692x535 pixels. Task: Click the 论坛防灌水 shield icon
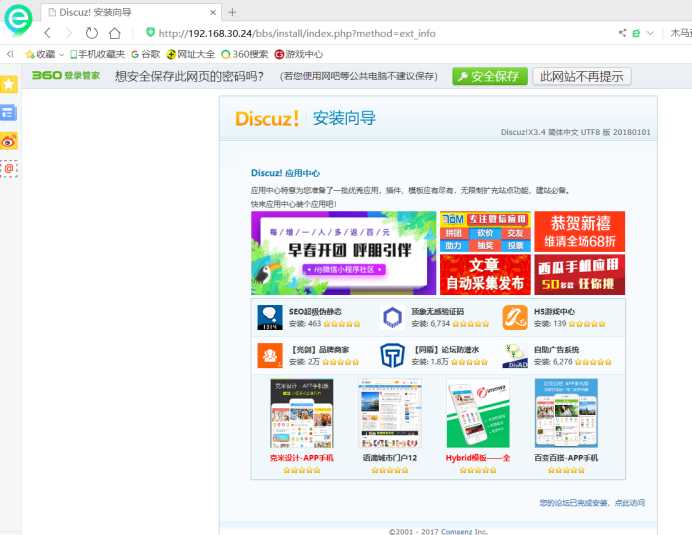pos(392,356)
